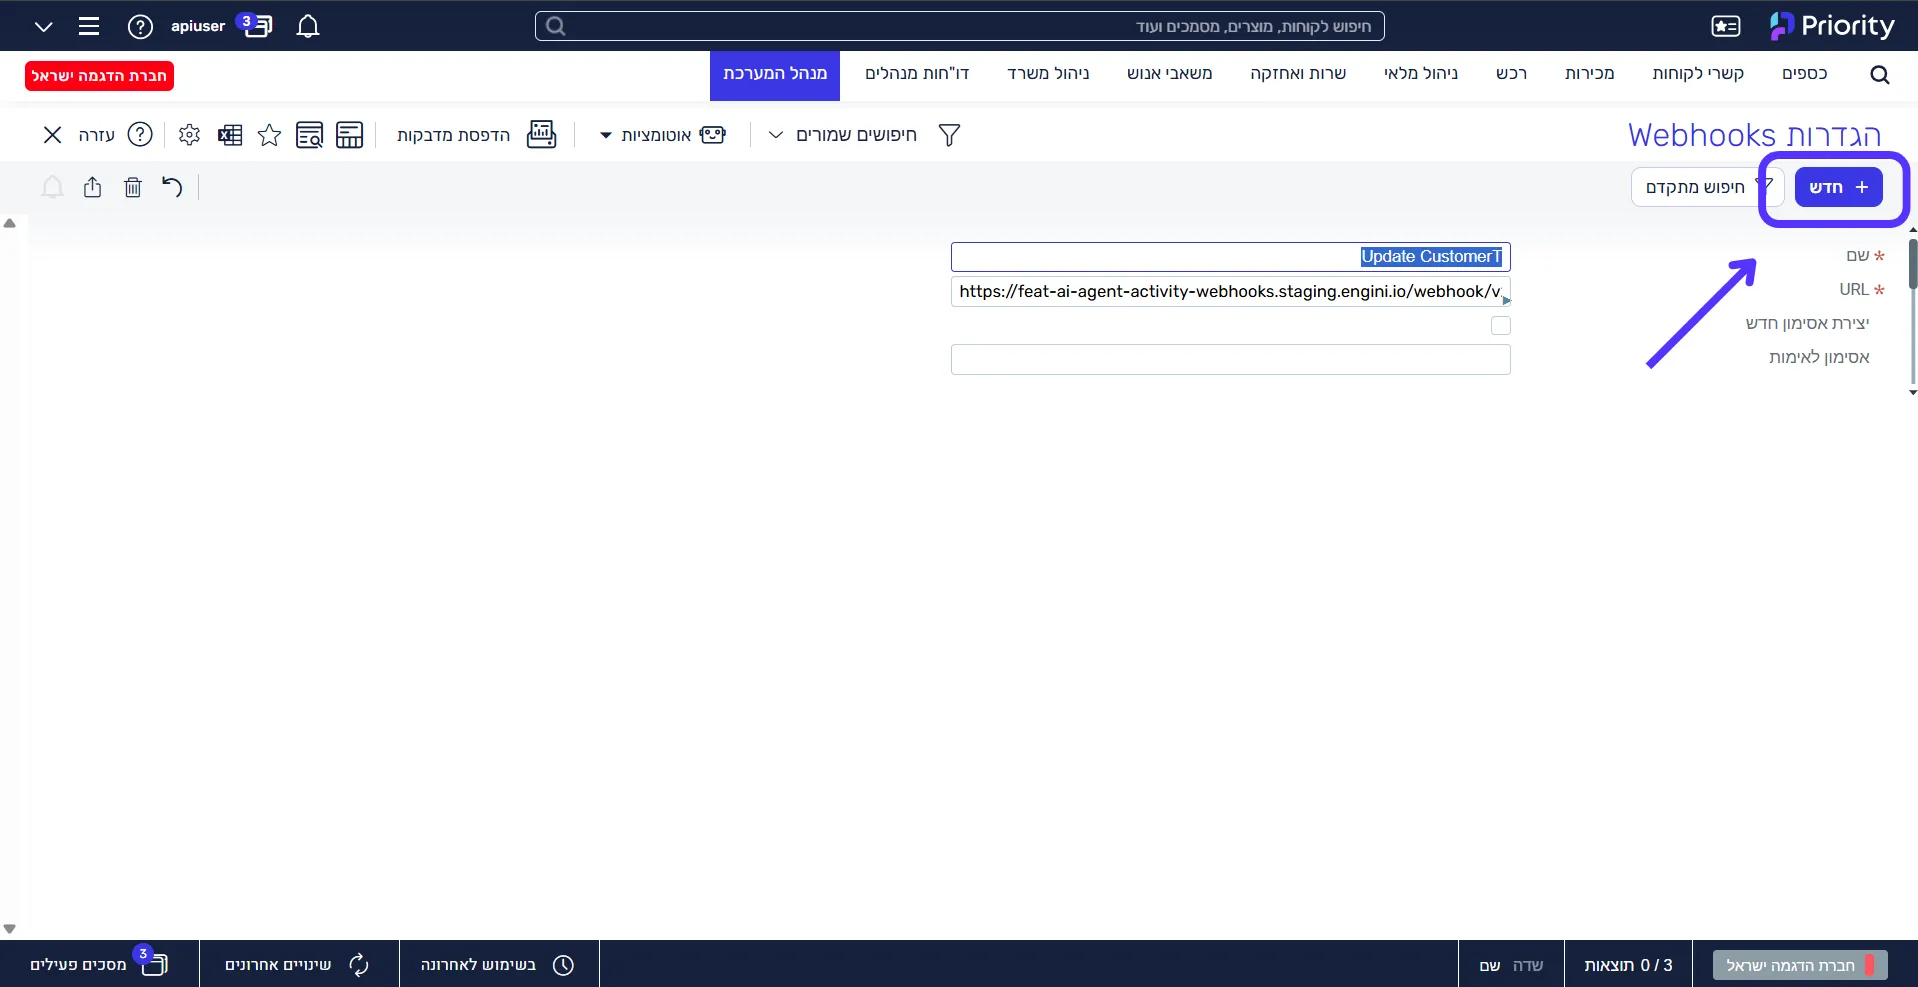The width and height of the screenshot is (1918, 987).
Task: Open מסכים פעילים in bottom bar
Action: (99, 964)
